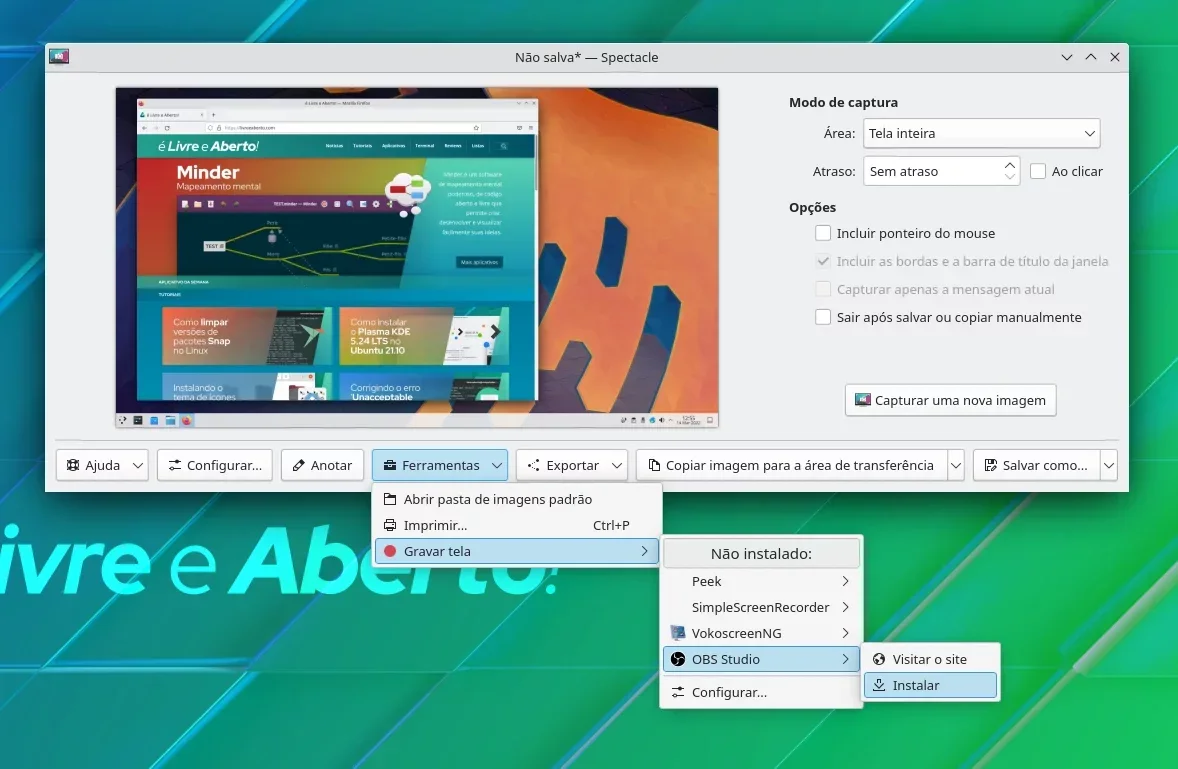
Task: Click the VokoscreenNG app icon
Action: [x=678, y=633]
